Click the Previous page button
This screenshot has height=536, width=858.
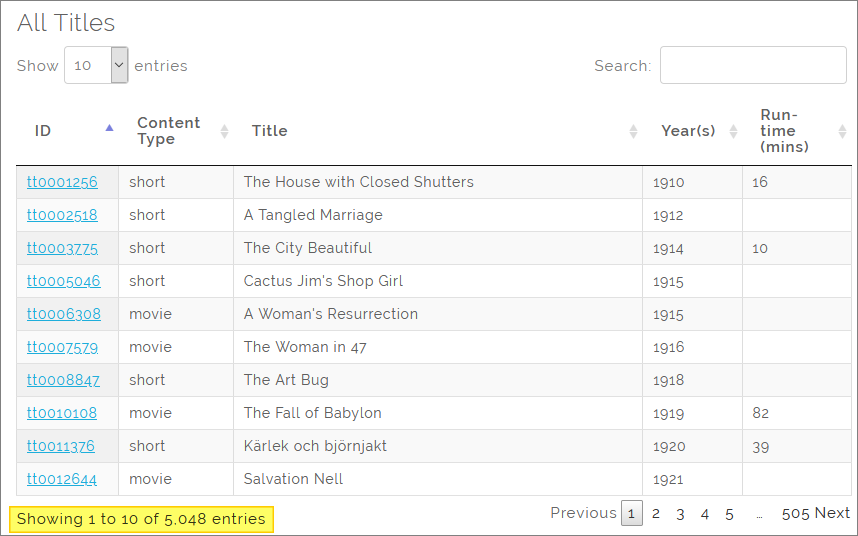tap(583, 513)
